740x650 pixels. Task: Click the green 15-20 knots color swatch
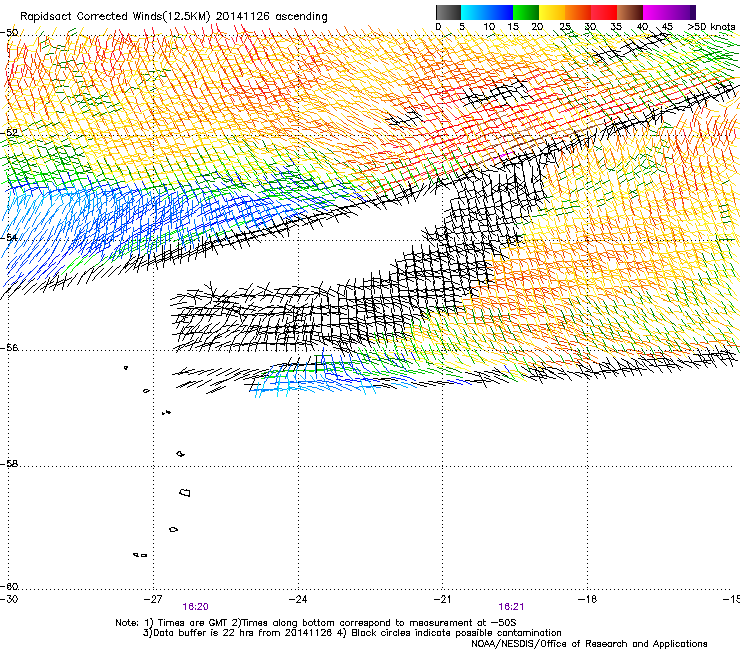click(x=526, y=12)
